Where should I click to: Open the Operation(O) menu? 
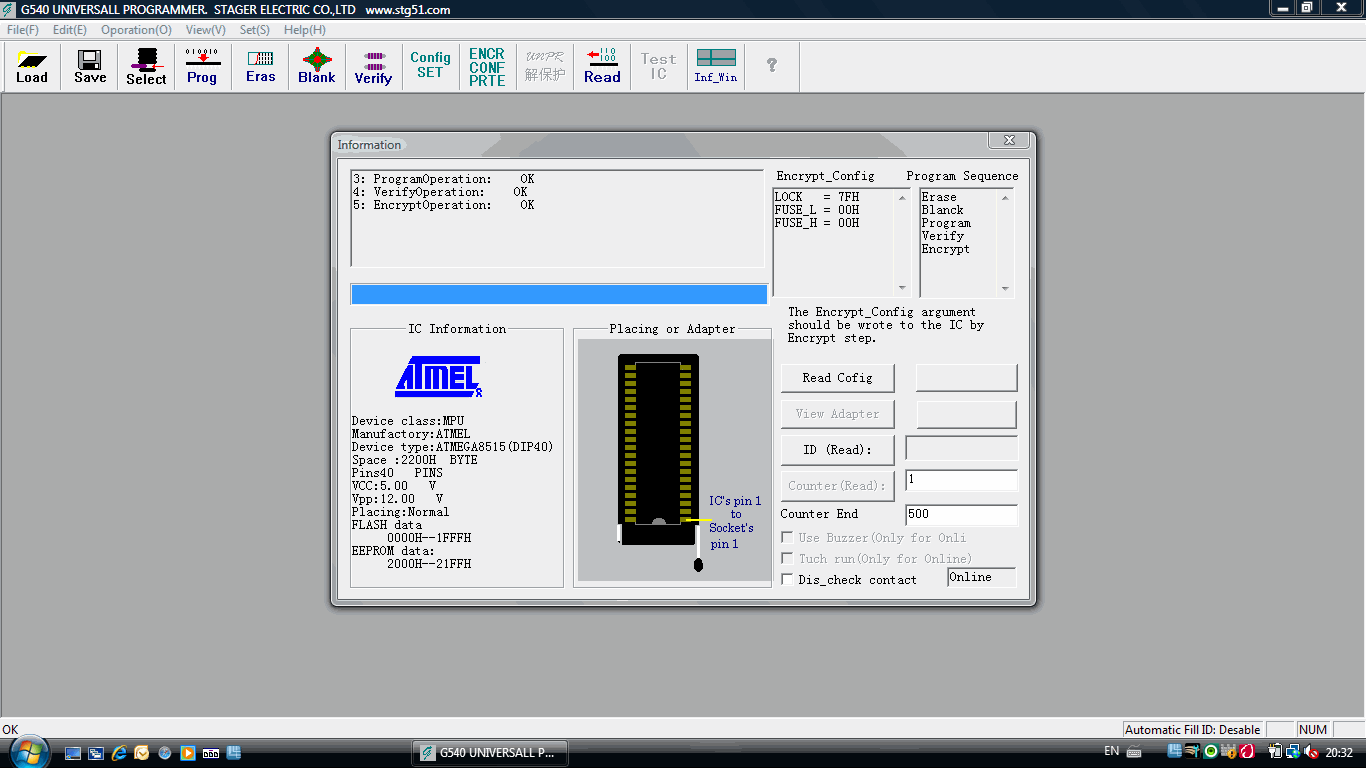tap(136, 30)
